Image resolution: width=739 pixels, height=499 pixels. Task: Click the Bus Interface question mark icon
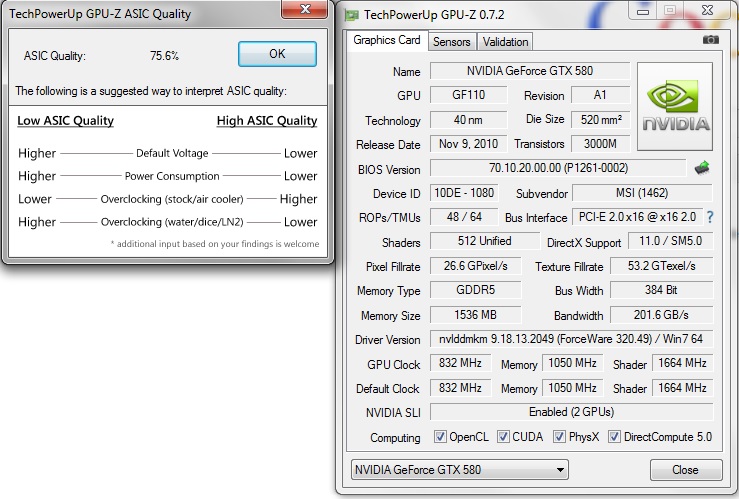[x=710, y=217]
